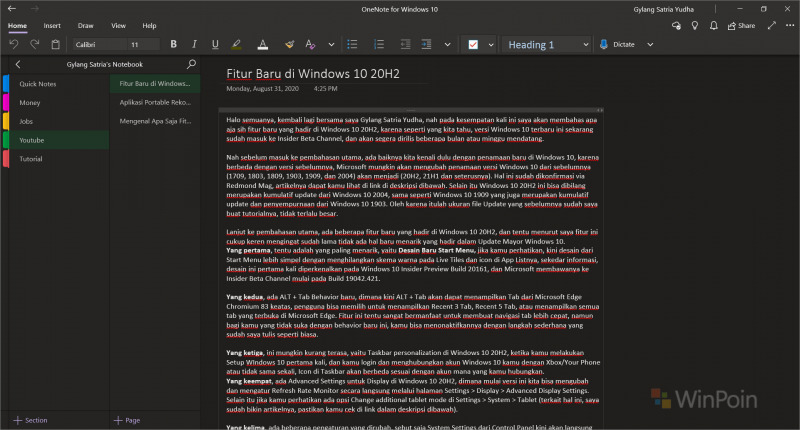Open the Insert tab
Viewport: 800px width, 430px height.
pos(52,26)
